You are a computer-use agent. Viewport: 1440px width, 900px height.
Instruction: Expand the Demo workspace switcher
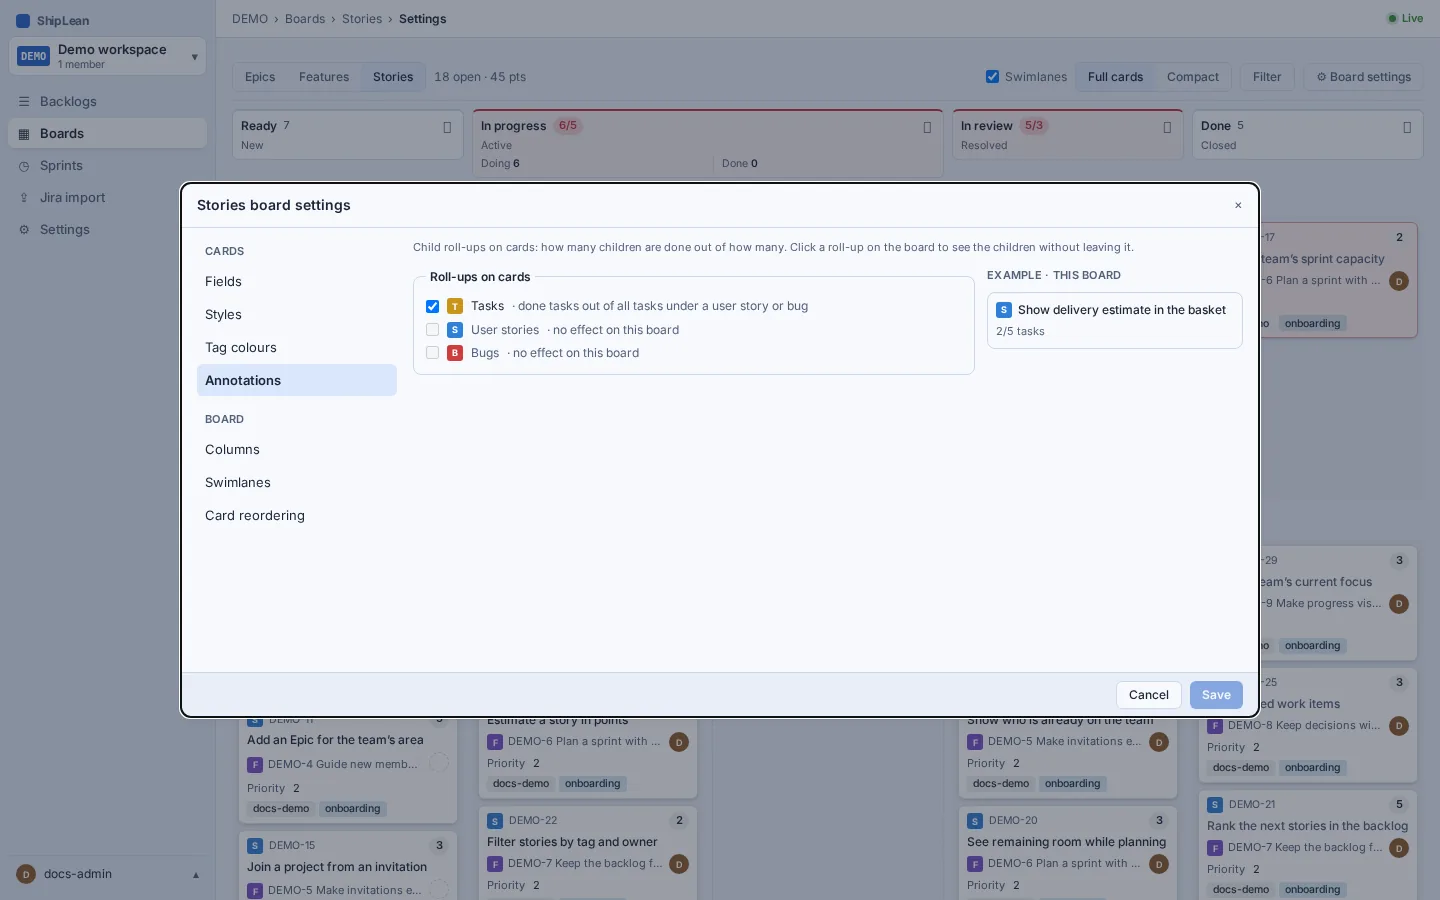[x=108, y=56]
